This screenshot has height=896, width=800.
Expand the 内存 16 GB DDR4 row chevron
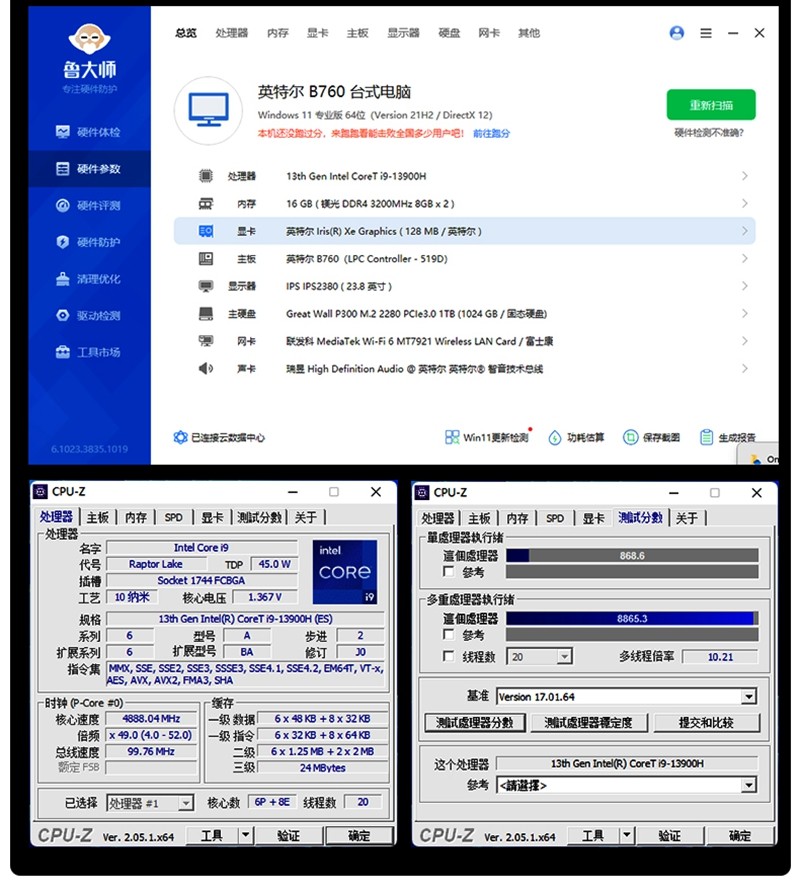[x=745, y=203]
